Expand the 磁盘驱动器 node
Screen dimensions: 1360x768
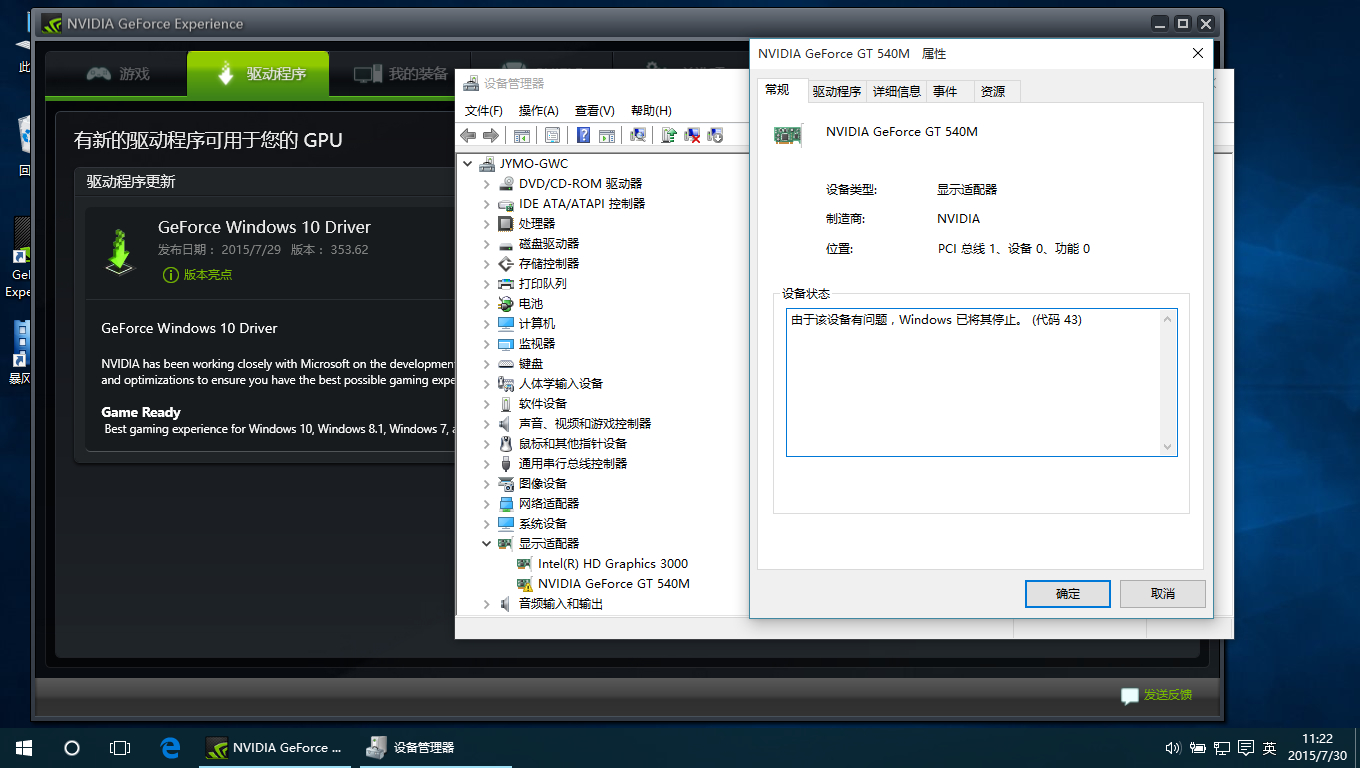click(x=487, y=244)
